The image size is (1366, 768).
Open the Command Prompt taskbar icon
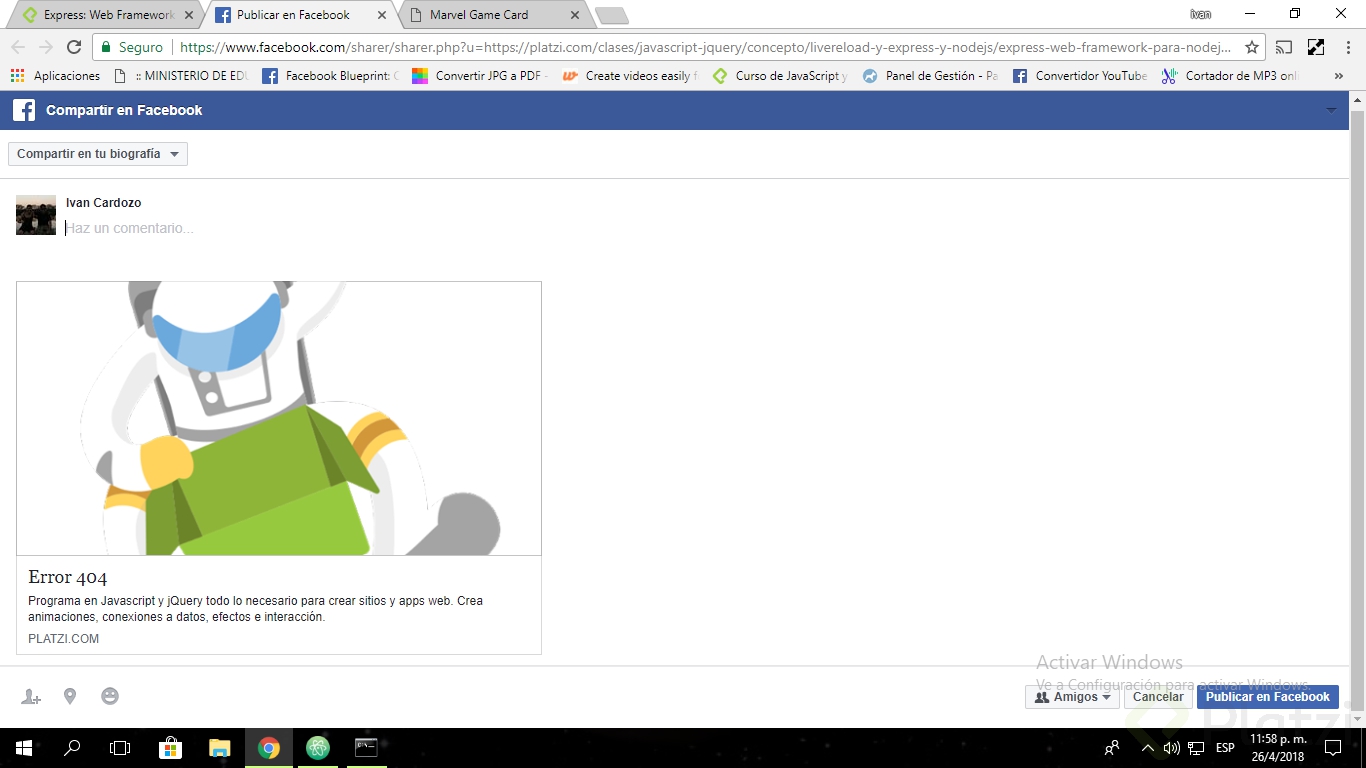point(367,748)
